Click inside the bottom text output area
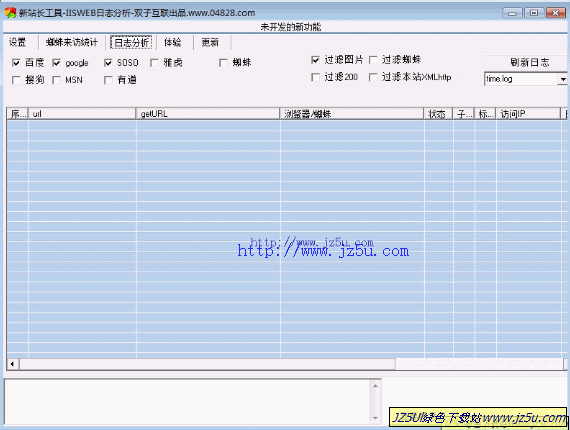This screenshot has height=430, width=570. pos(188,402)
